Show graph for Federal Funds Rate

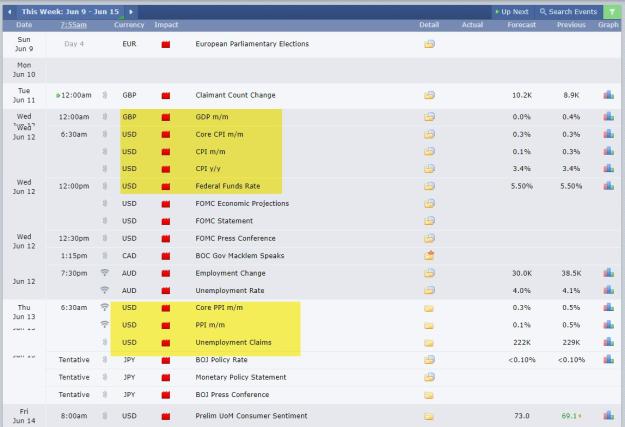pyautogui.click(x=608, y=185)
